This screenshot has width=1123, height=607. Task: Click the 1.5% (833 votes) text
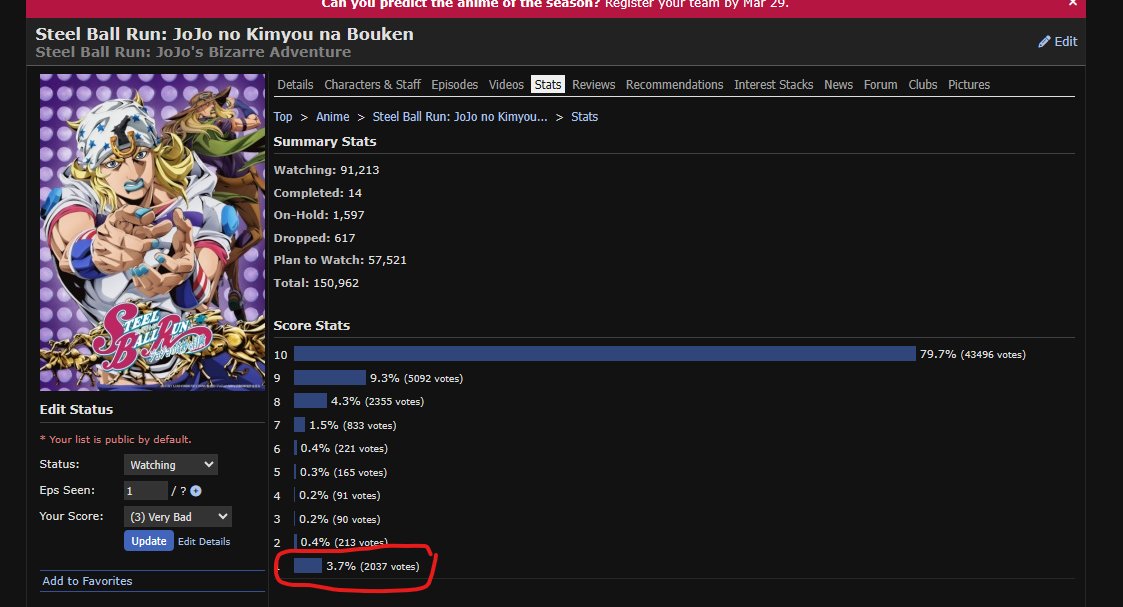[x=352, y=425]
